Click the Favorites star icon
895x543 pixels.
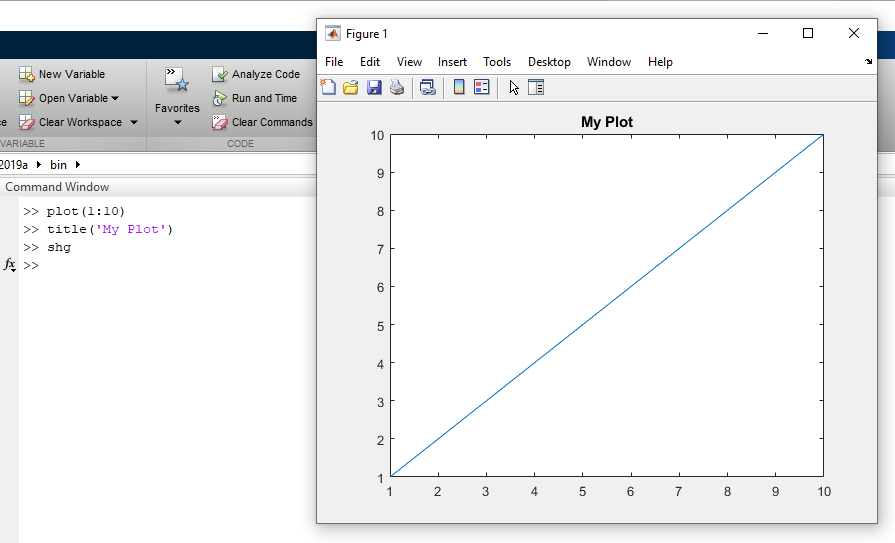pyautogui.click(x=176, y=79)
